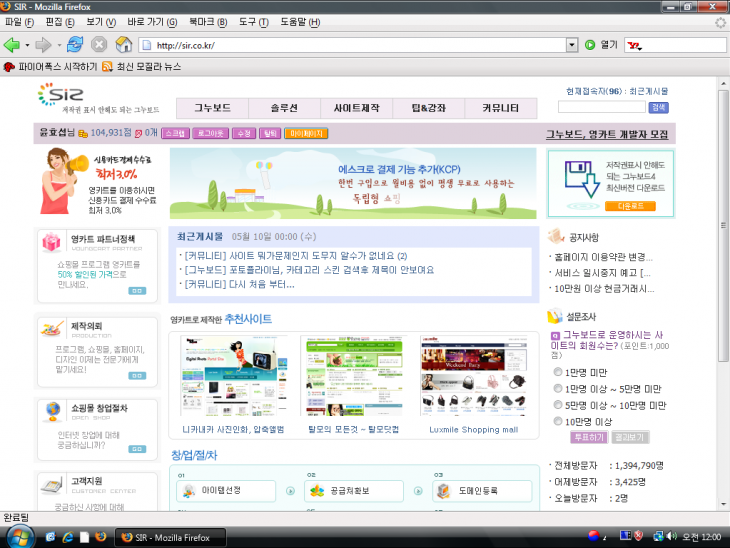
Task: Open the 사이트제작 navigation tab
Action: point(356,108)
